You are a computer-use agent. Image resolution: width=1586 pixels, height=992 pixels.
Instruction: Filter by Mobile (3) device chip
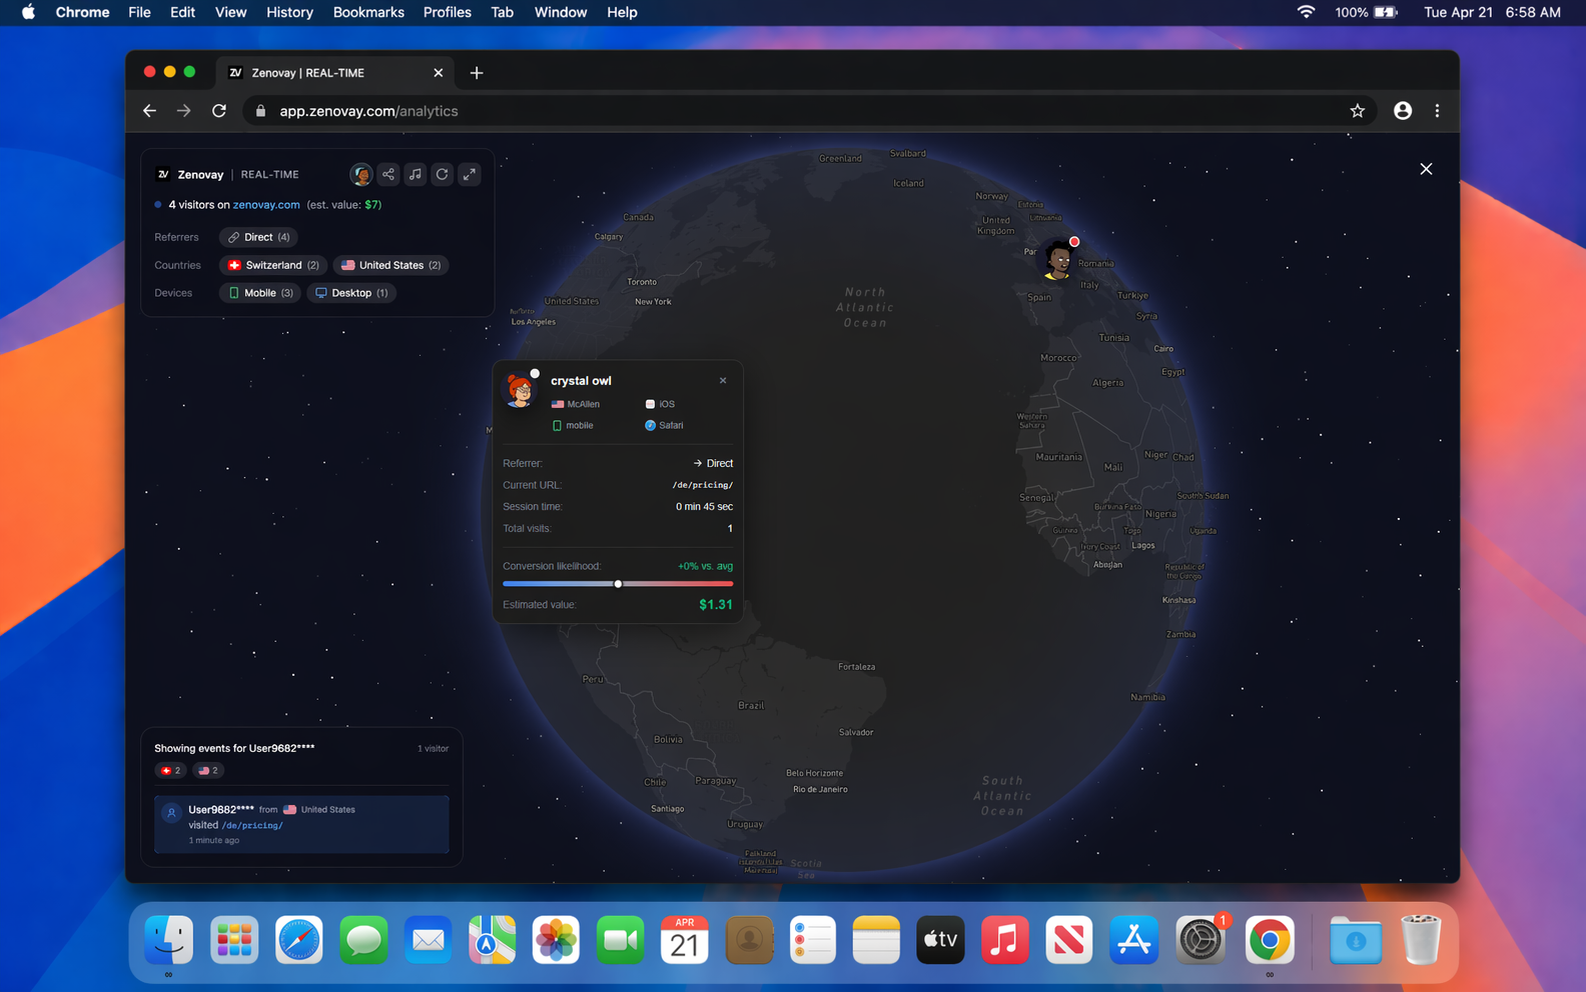260,293
